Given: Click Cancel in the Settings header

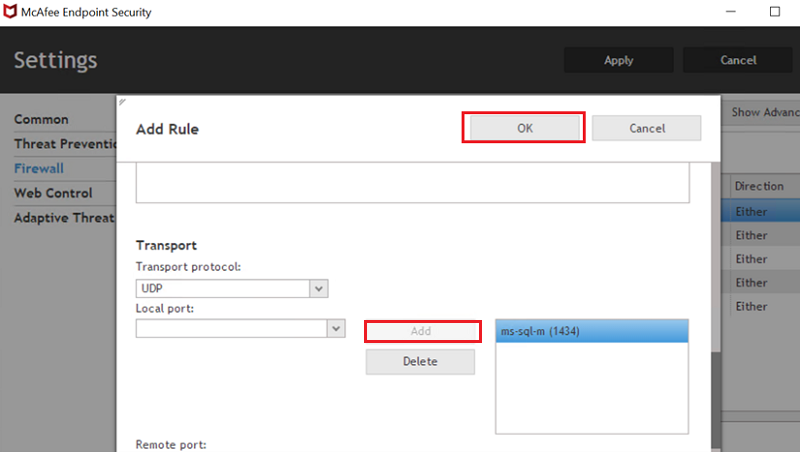Looking at the screenshot, I should click(738, 60).
